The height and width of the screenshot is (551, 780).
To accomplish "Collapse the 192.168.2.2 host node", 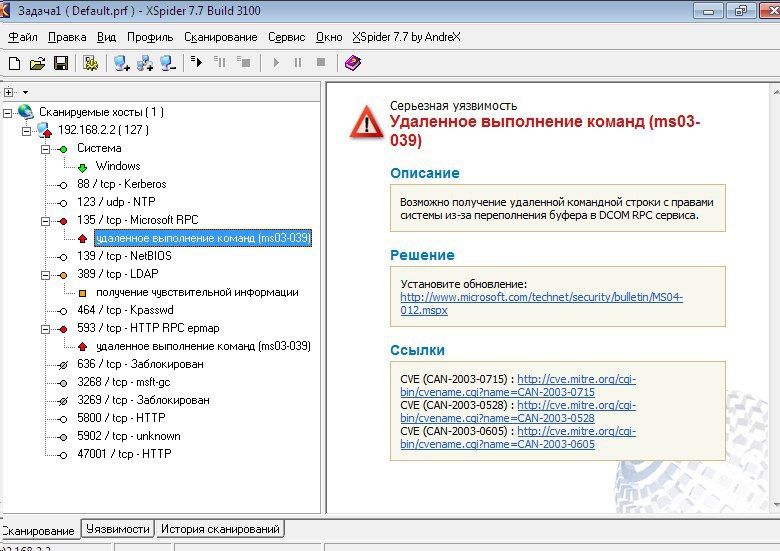I will [x=26, y=131].
